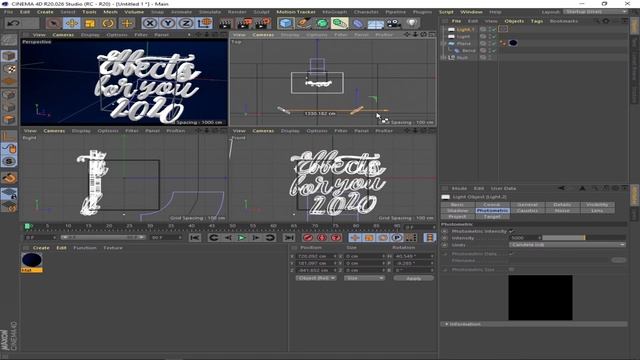
Task: Select Light.1 in the object tree
Action: point(465,29)
